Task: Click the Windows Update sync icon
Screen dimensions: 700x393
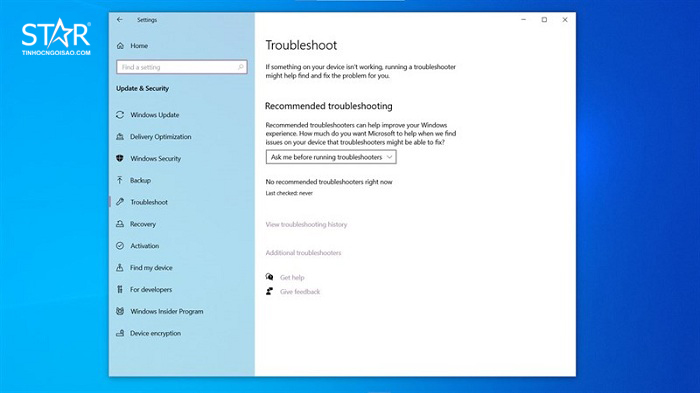Action: 120,115
